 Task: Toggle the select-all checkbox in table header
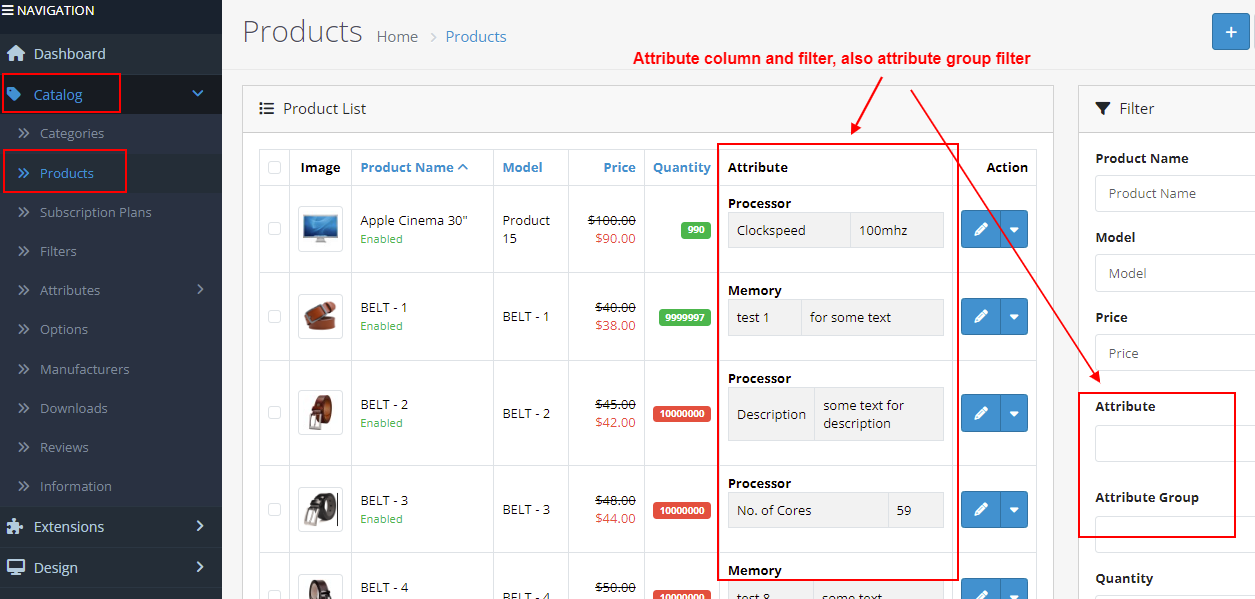pyautogui.click(x=275, y=168)
